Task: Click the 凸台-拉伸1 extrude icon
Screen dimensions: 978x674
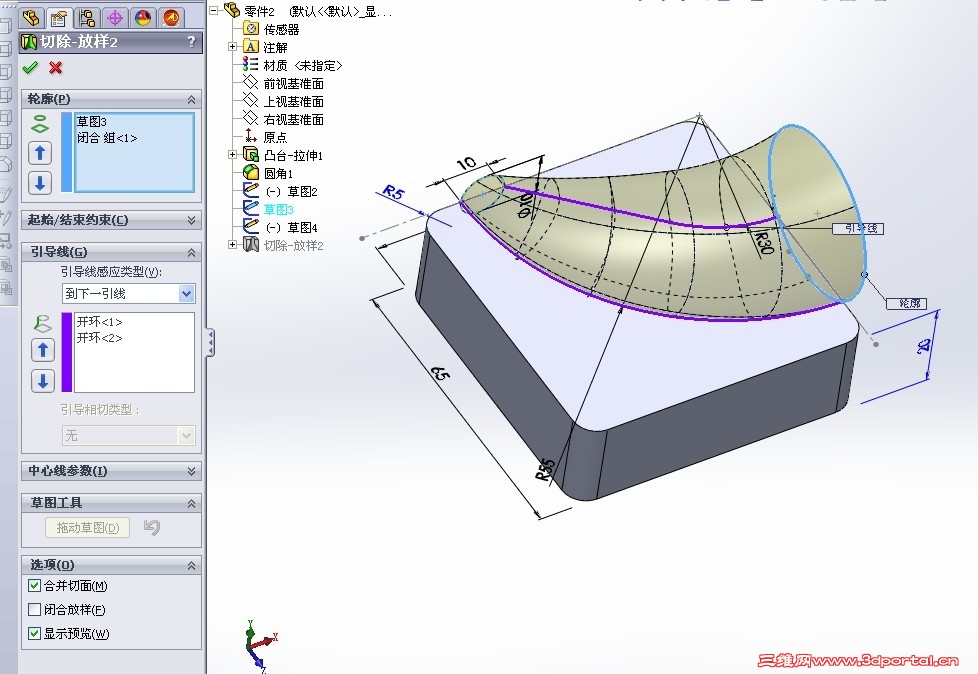Action: pyautogui.click(x=250, y=155)
